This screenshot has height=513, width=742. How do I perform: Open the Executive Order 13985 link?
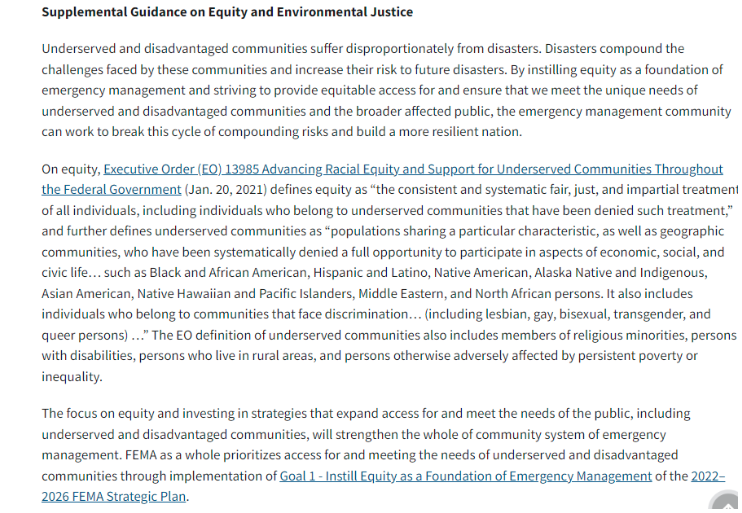(412, 169)
